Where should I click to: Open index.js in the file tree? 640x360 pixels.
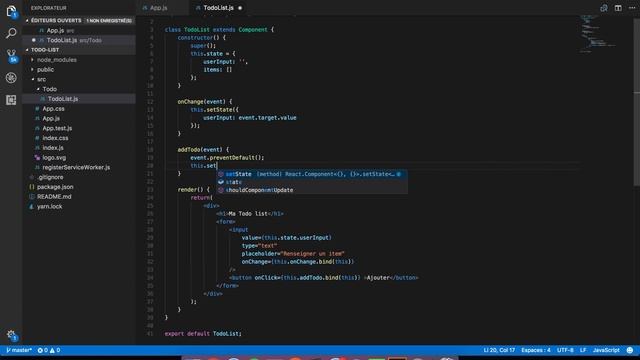[79, 148]
